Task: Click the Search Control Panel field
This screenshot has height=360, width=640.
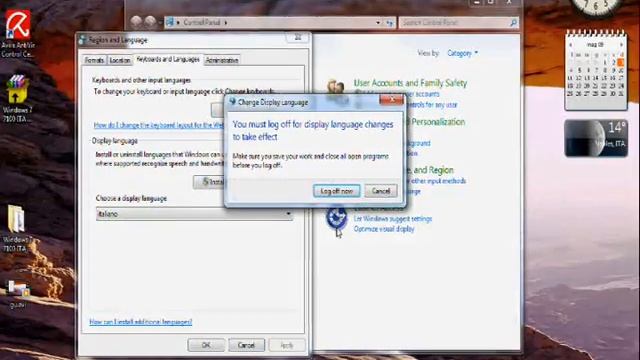Action: pyautogui.click(x=454, y=22)
